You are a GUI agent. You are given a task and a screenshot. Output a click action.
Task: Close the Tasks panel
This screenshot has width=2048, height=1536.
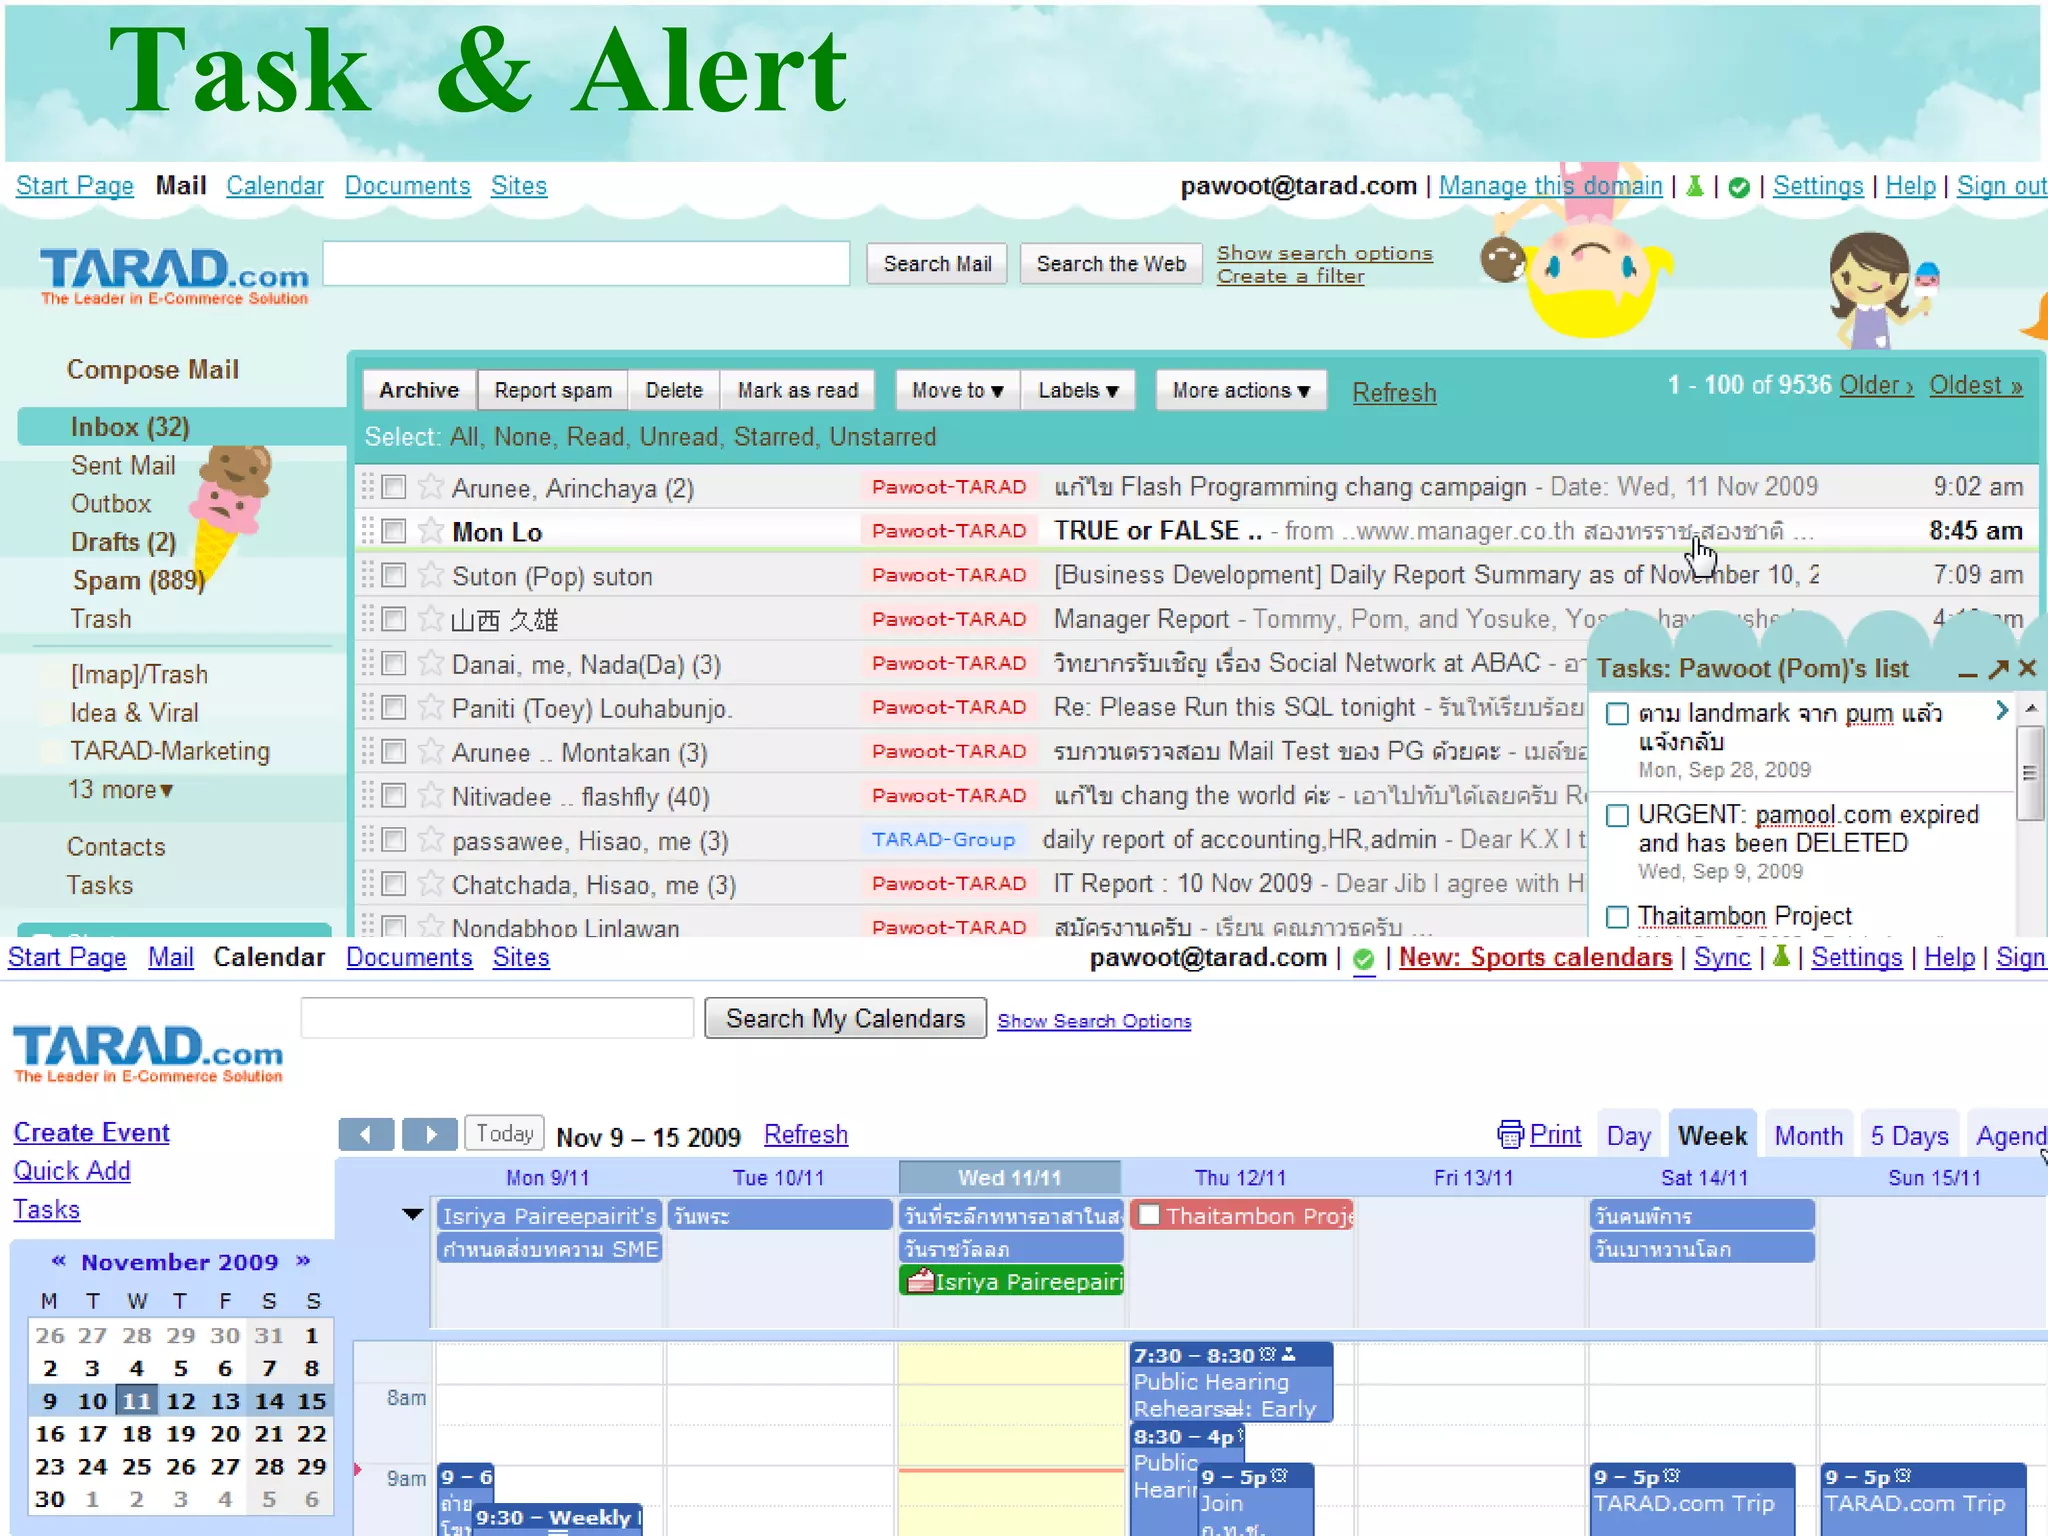pyautogui.click(x=2027, y=668)
